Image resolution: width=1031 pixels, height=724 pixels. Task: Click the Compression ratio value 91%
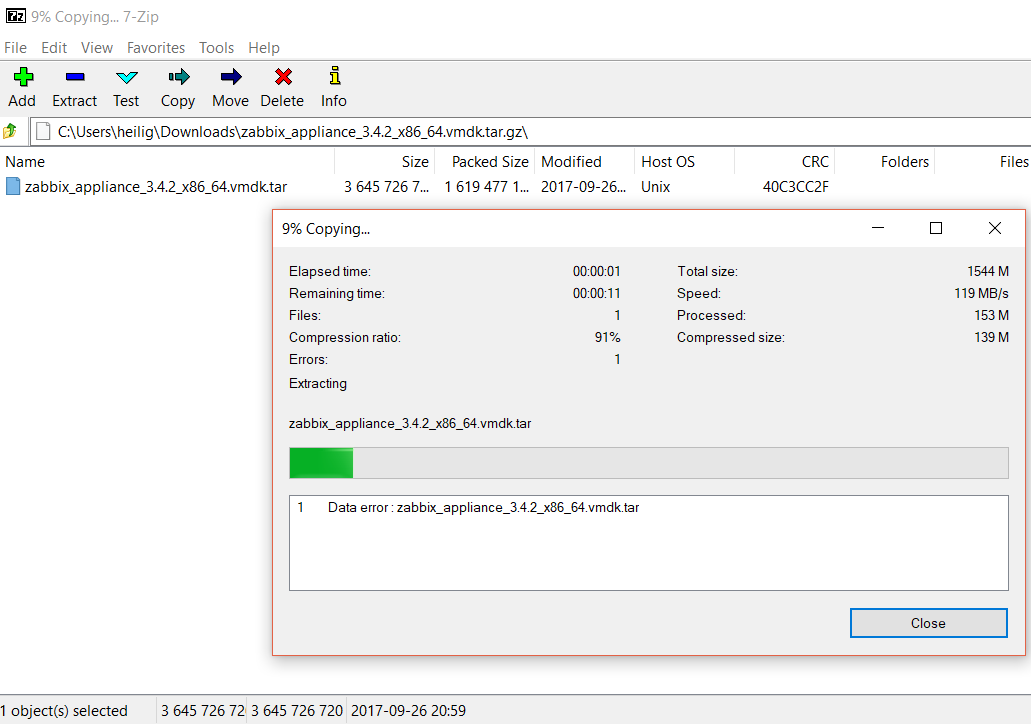pos(608,337)
